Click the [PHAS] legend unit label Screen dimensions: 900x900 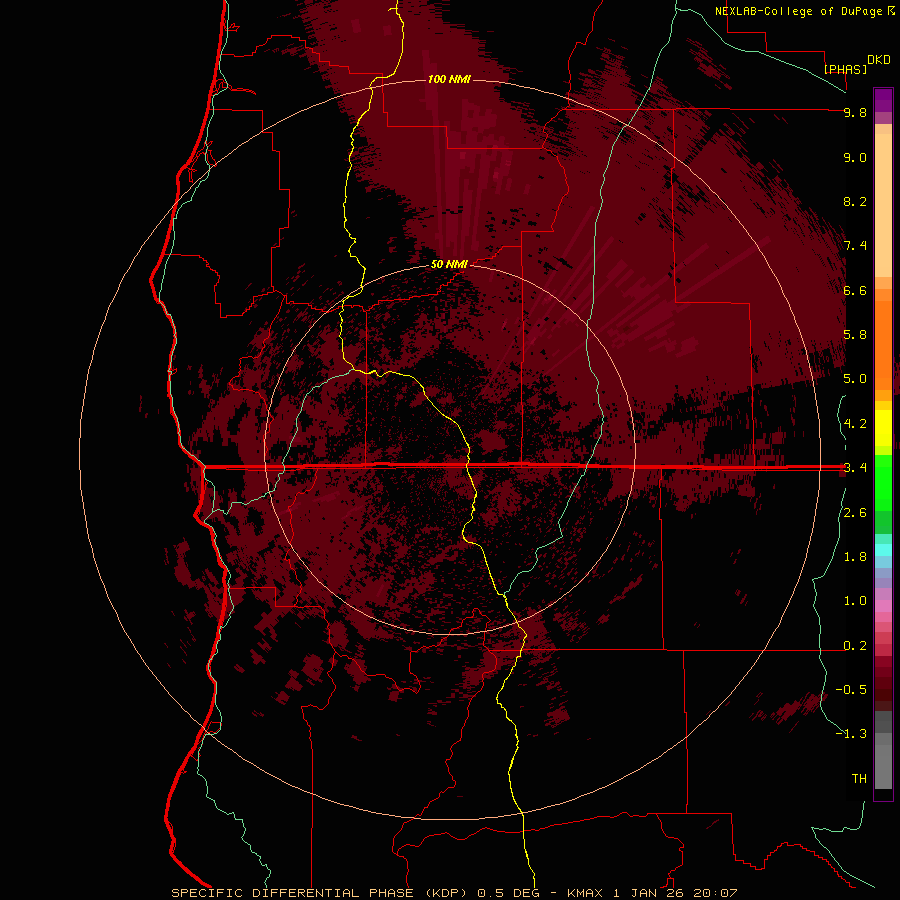845,69
